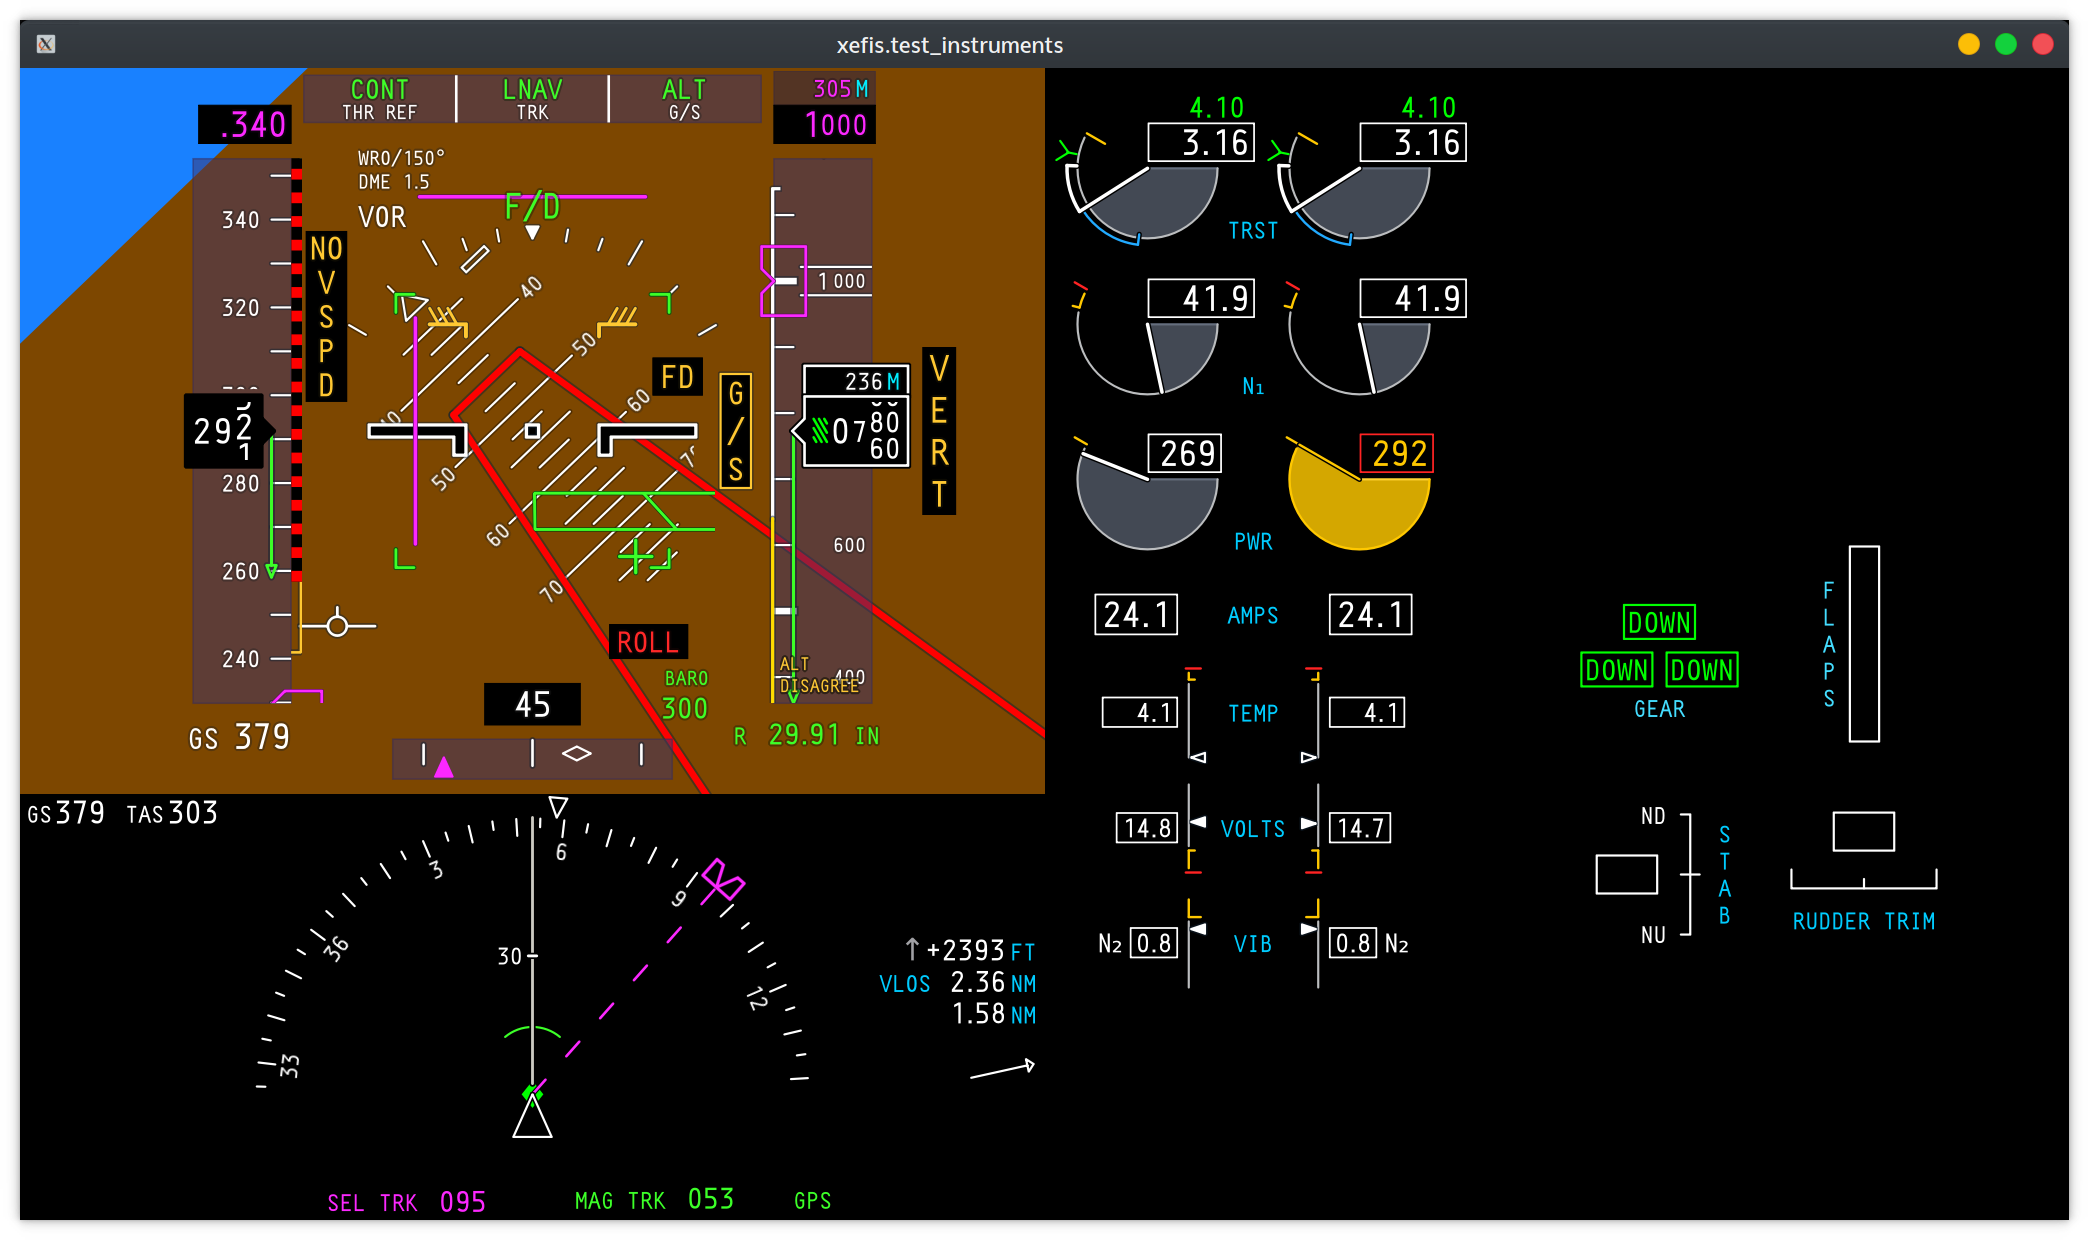Click the STAB trim ND-NU scale
This screenshot has height=1240, width=2089.
(x=1688, y=874)
